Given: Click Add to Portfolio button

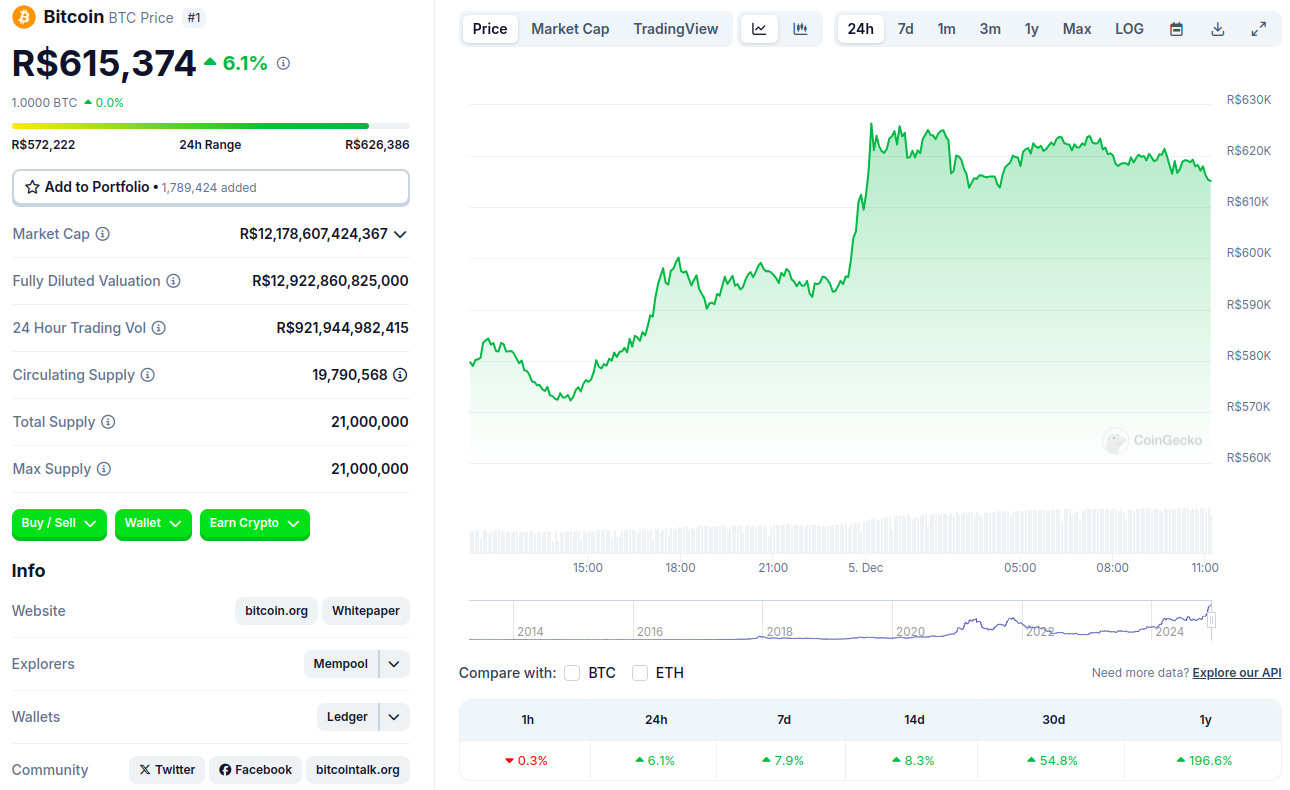Looking at the screenshot, I should (x=211, y=187).
